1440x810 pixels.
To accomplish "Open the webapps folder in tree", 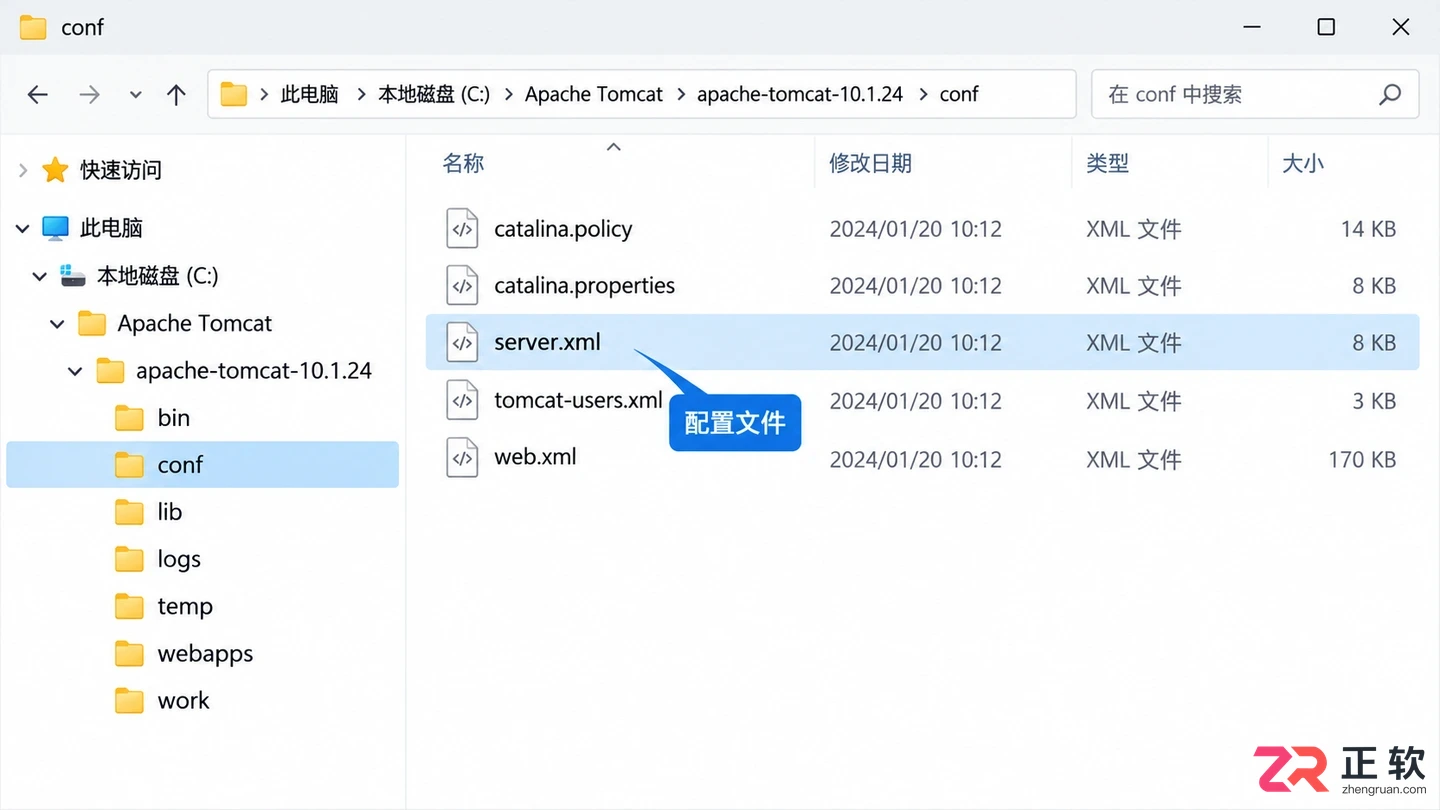I will [x=205, y=653].
